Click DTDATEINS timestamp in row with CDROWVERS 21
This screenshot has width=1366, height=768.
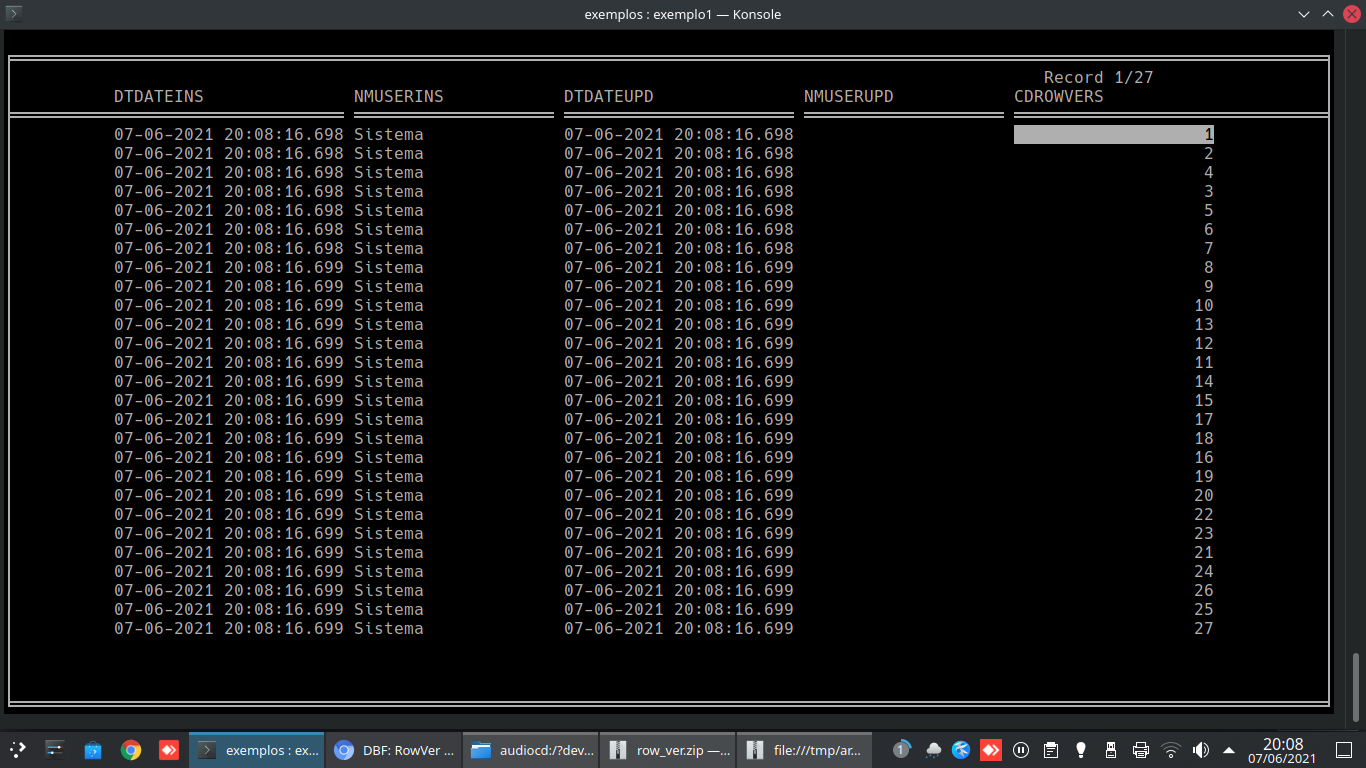click(229, 552)
